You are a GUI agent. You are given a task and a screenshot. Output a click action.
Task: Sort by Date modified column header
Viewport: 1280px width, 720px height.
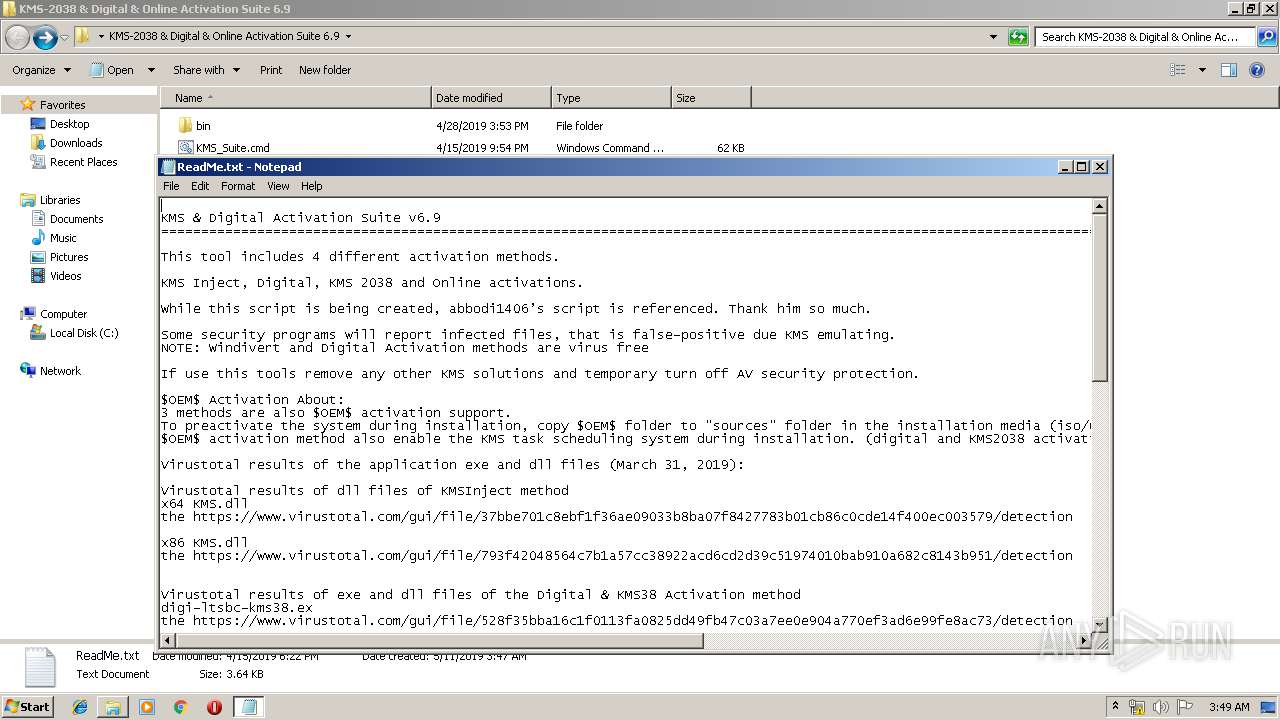491,98
